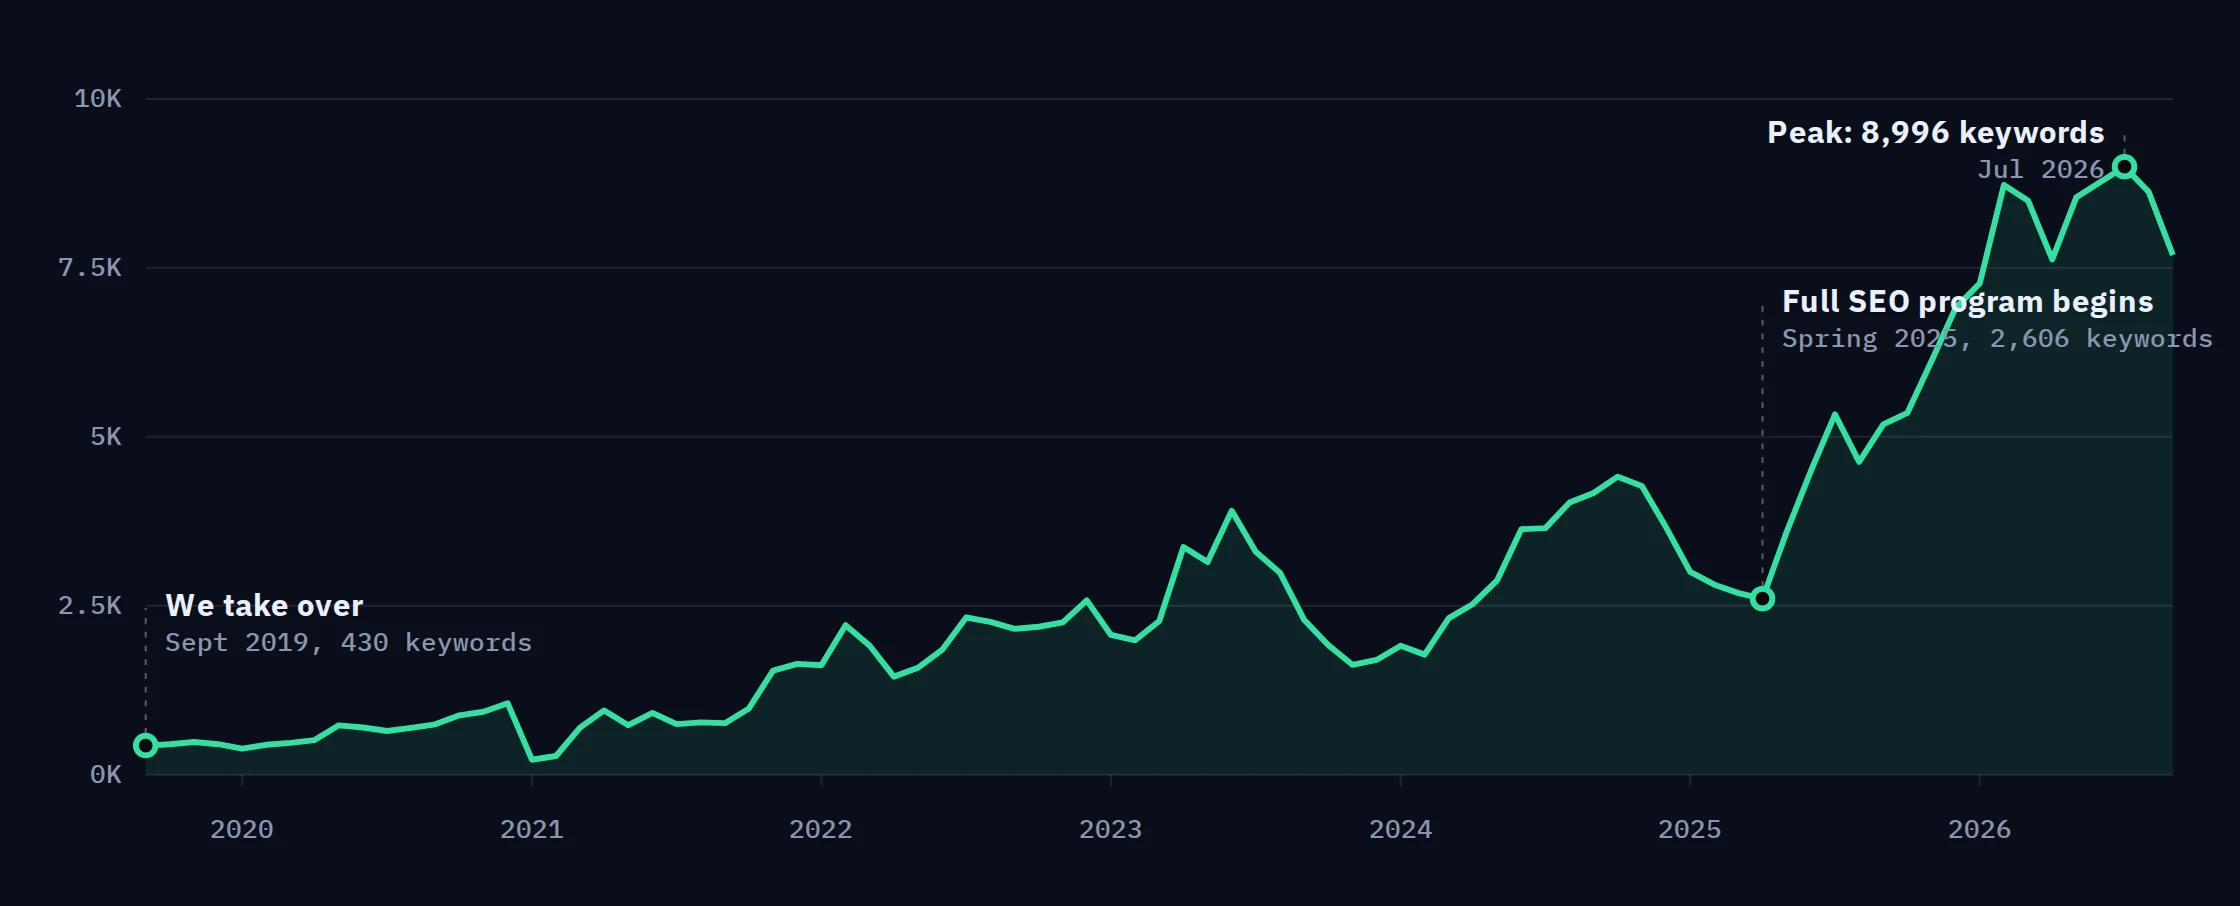Image resolution: width=2240 pixels, height=906 pixels.
Task: Click the "Full SEO program begins" heading
Action: click(1967, 302)
